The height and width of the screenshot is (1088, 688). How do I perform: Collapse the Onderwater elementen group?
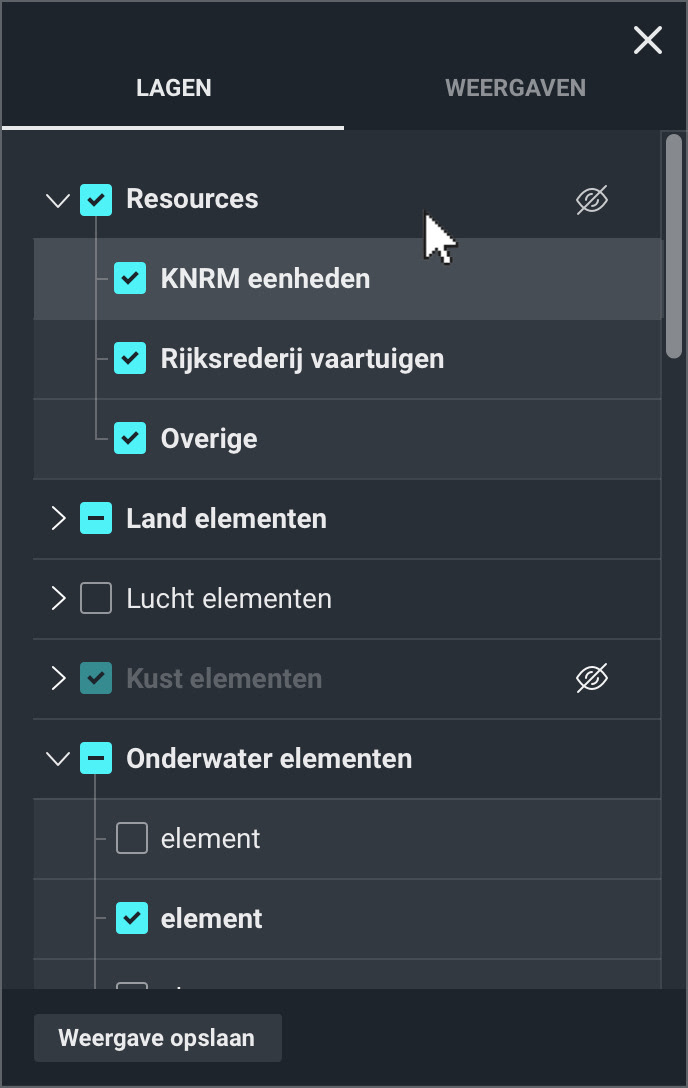pyautogui.click(x=57, y=759)
